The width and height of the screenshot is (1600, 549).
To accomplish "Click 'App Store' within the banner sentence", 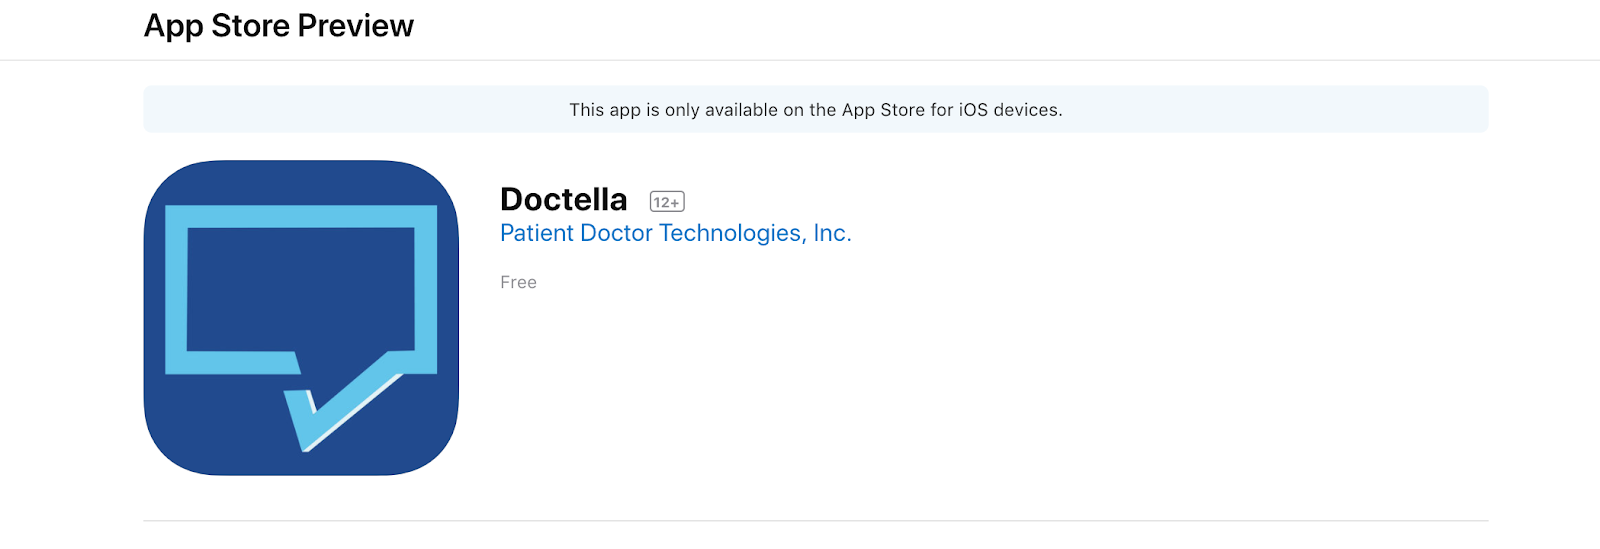I will [883, 110].
